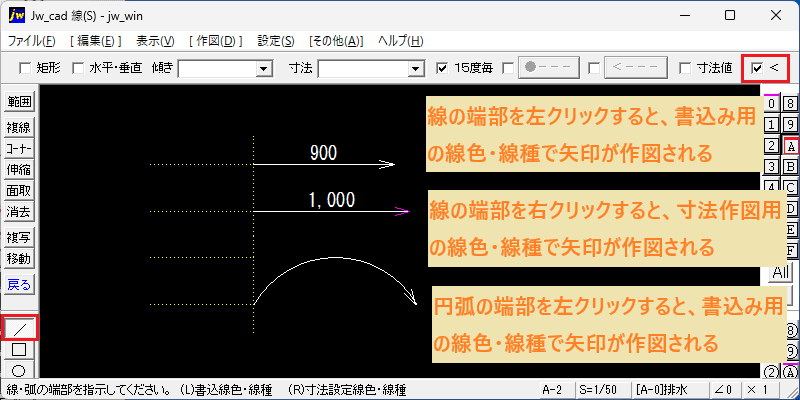Switch to layer 2 button
This screenshot has width=800, height=400.
point(771,146)
